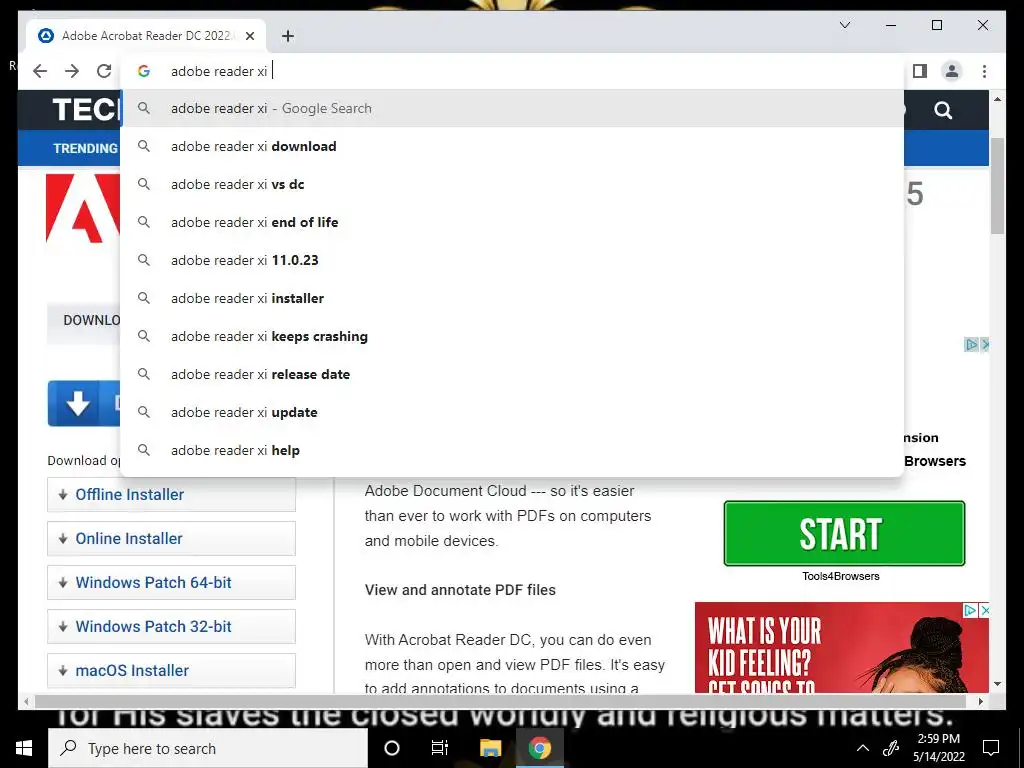Select the 'adobe reader xi installer' suggestion
The height and width of the screenshot is (768, 1024).
point(512,298)
